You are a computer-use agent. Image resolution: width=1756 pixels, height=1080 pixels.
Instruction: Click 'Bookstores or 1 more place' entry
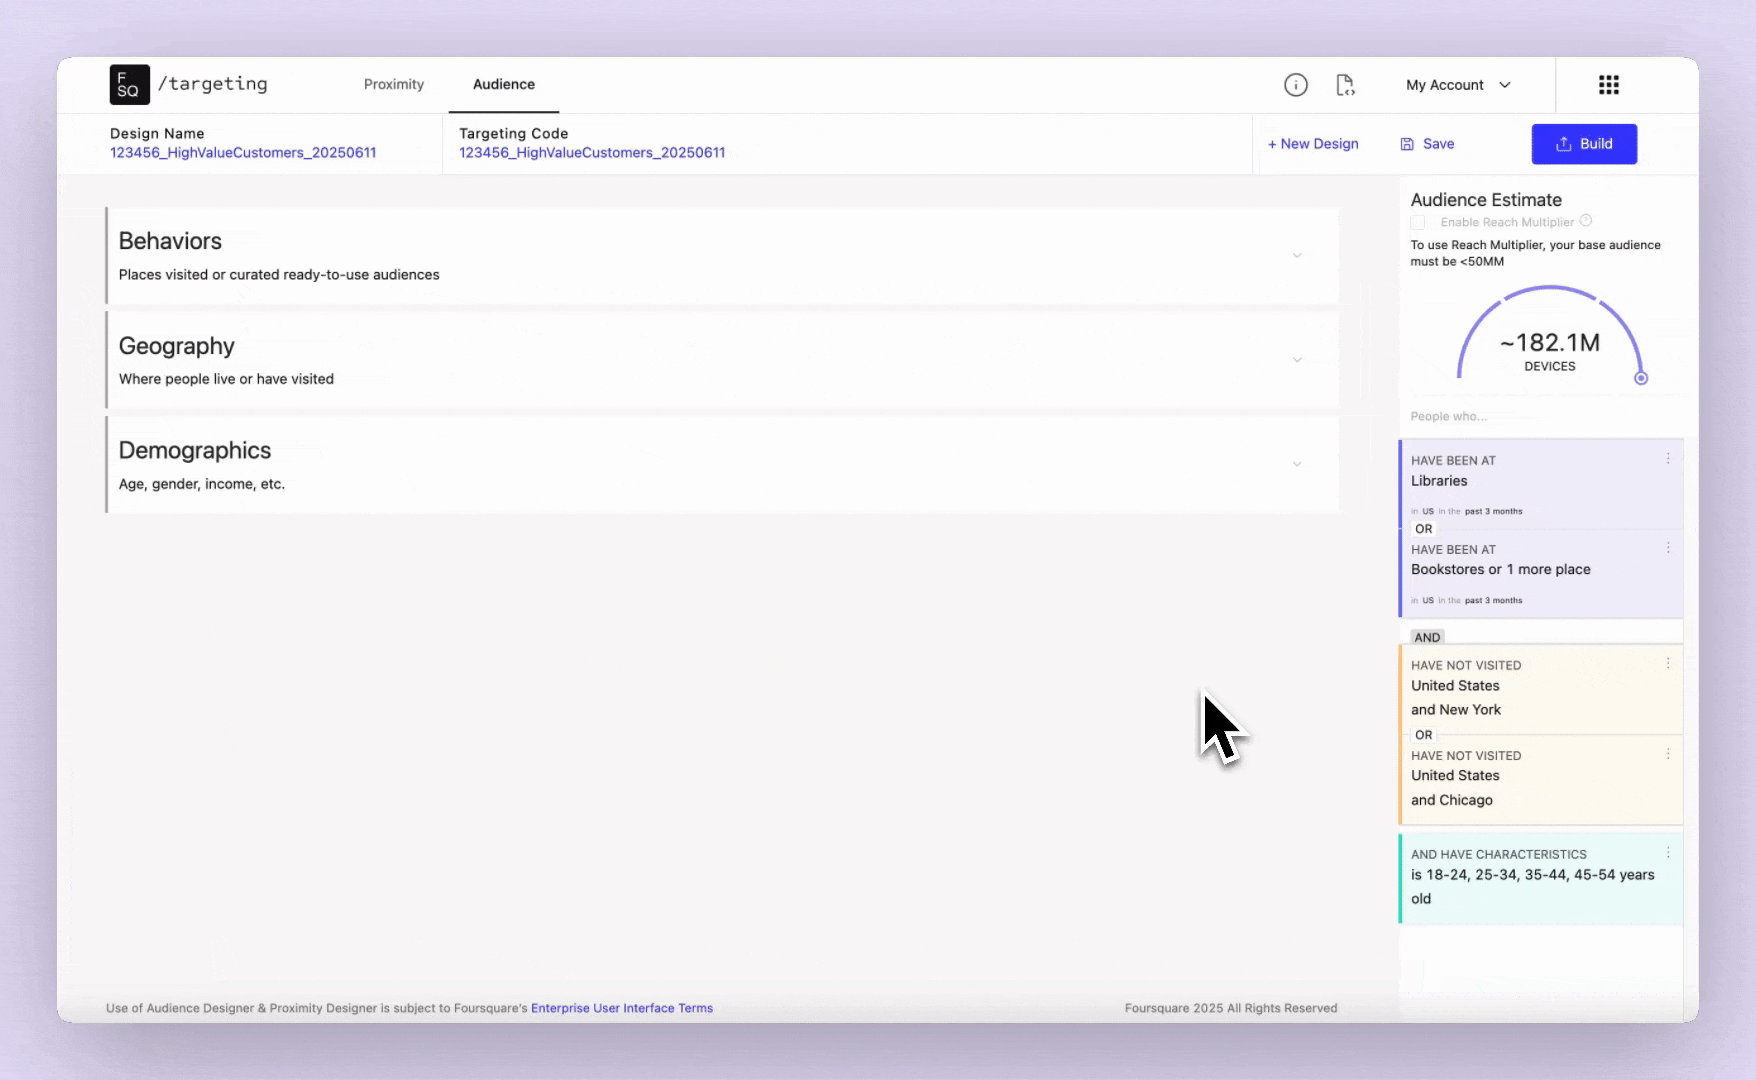point(1500,570)
